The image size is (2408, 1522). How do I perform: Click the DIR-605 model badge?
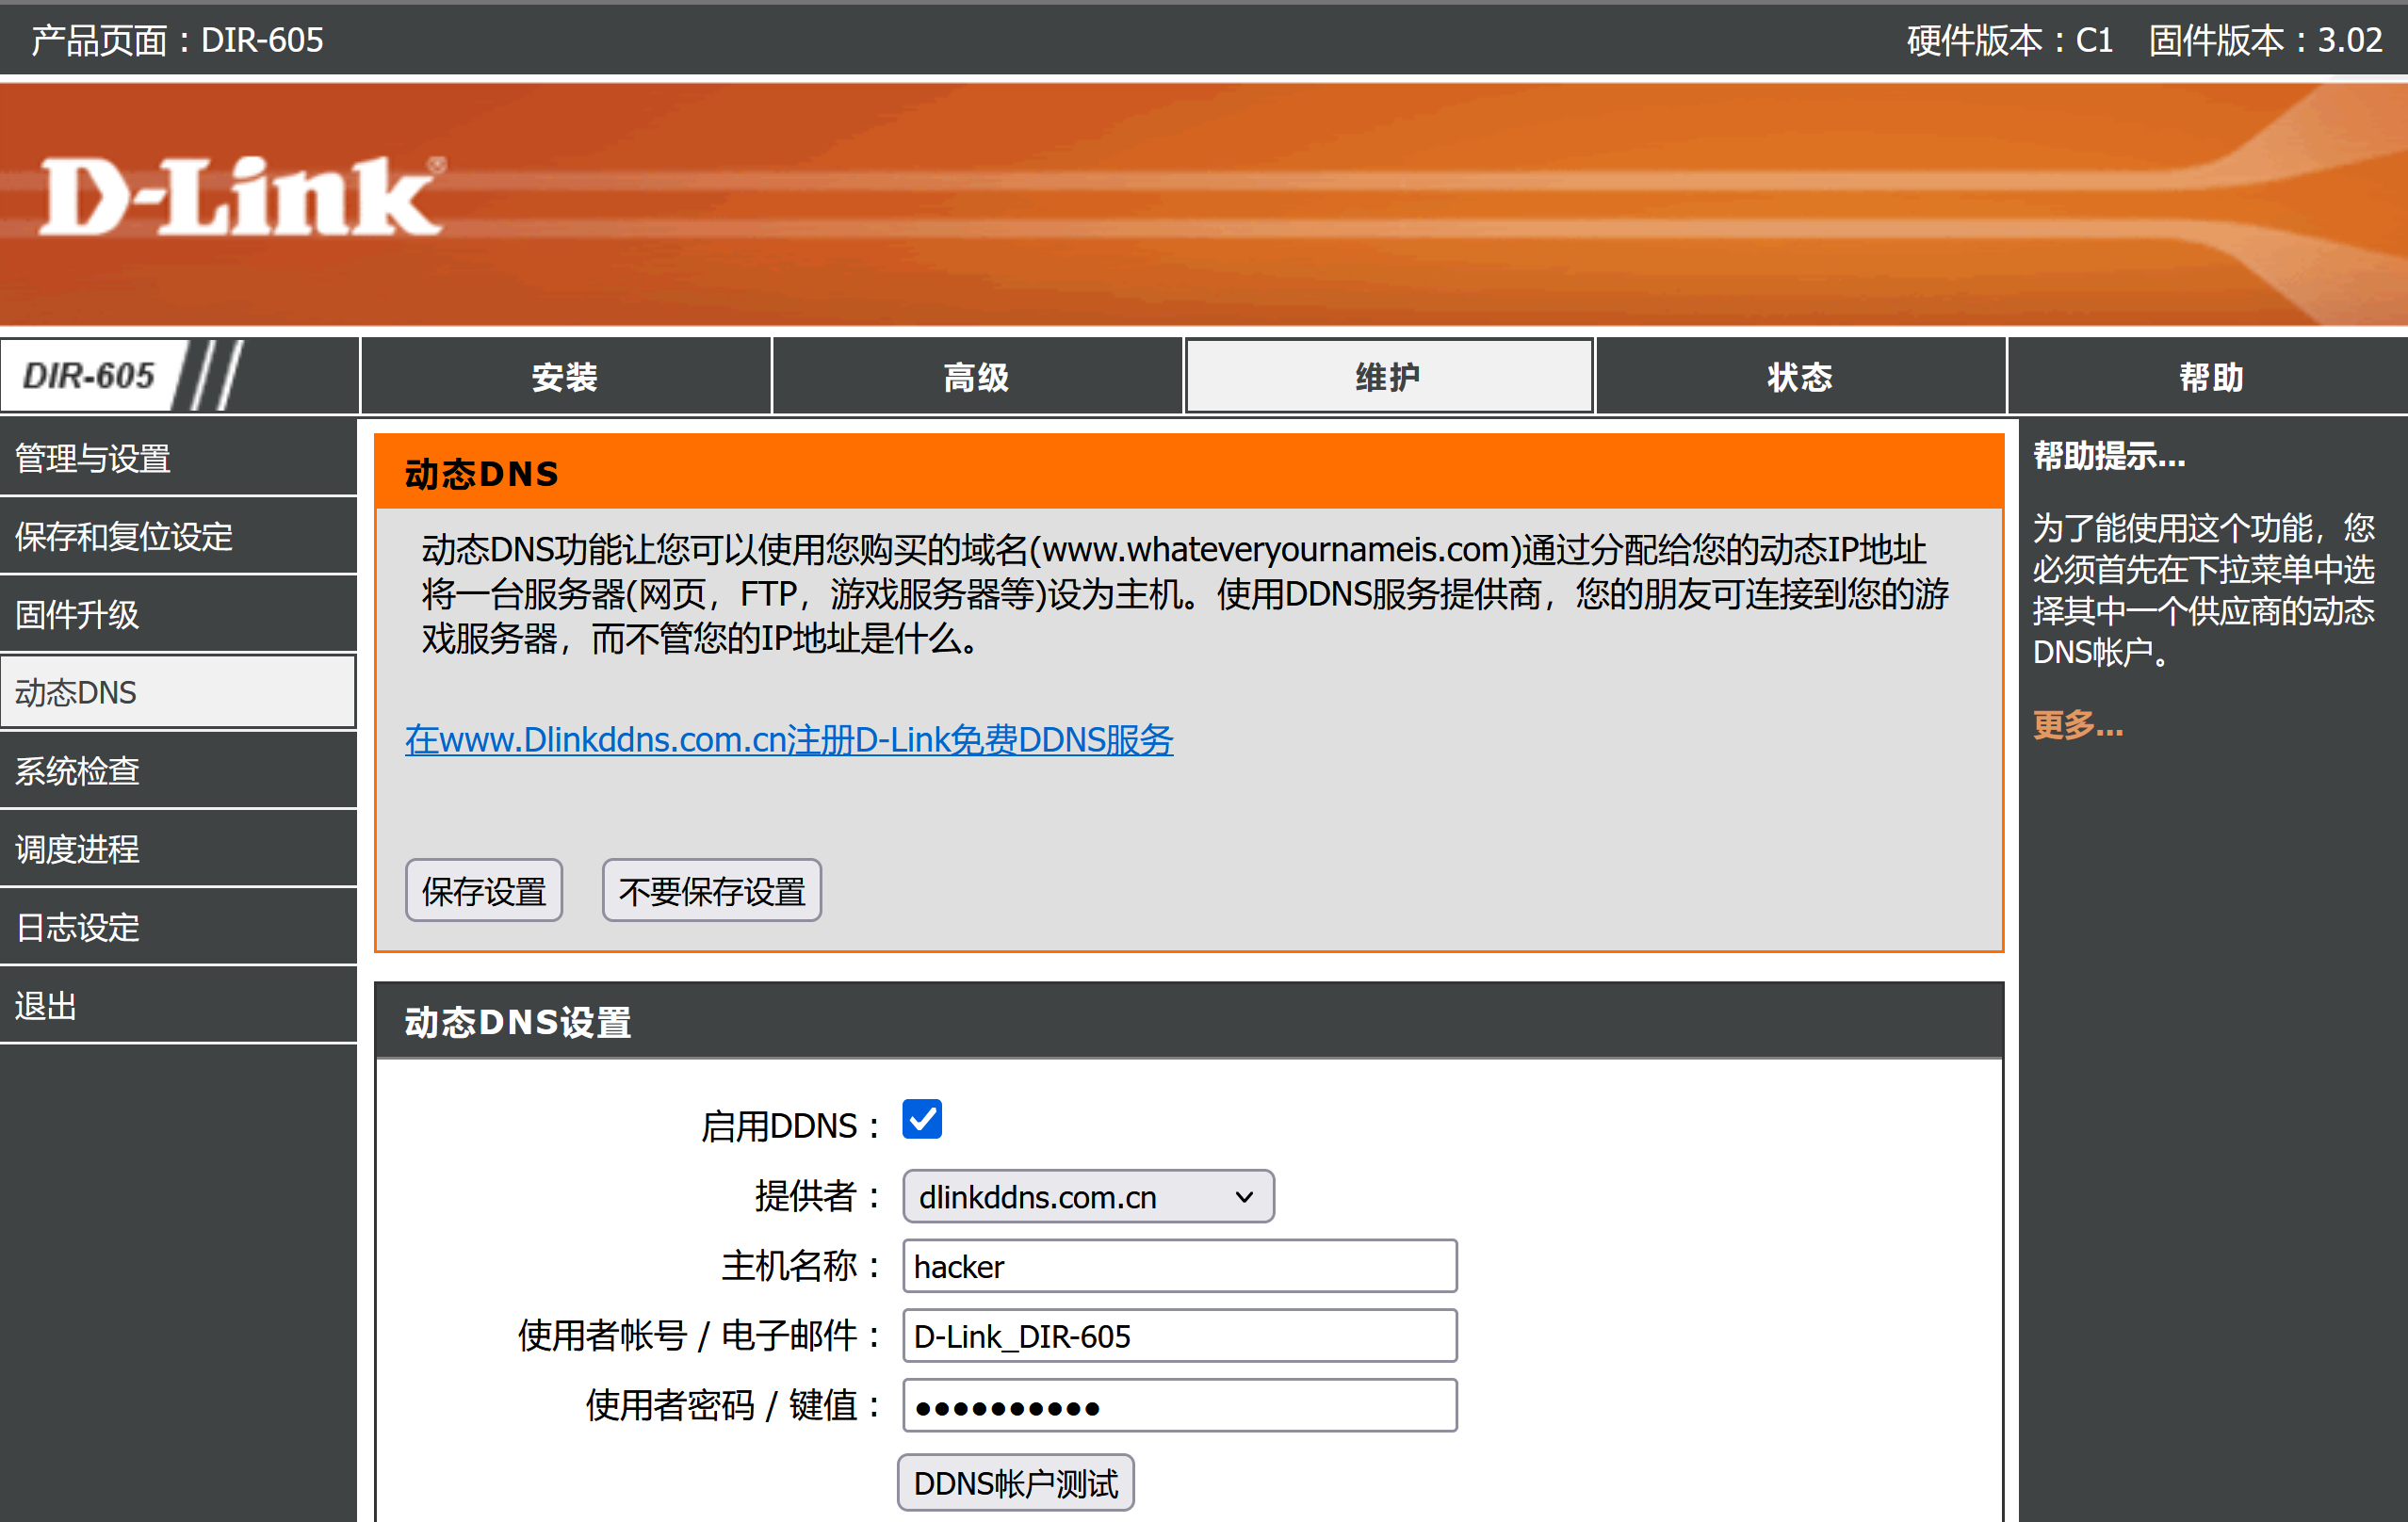pyautogui.click(x=90, y=376)
